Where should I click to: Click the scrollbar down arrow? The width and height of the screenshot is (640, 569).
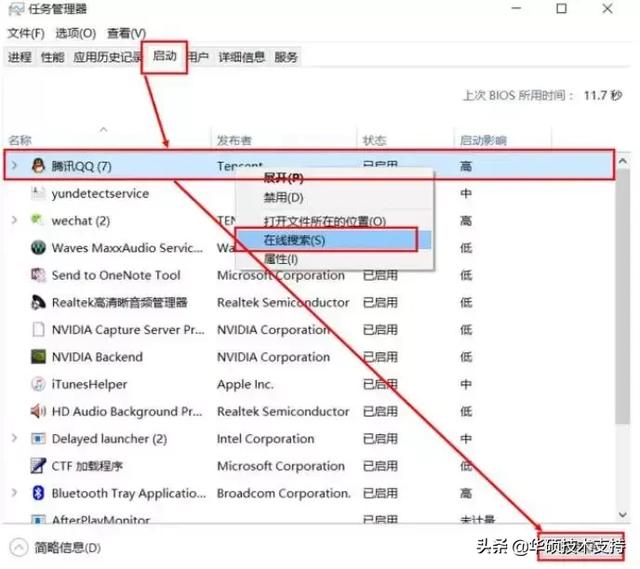[622, 515]
